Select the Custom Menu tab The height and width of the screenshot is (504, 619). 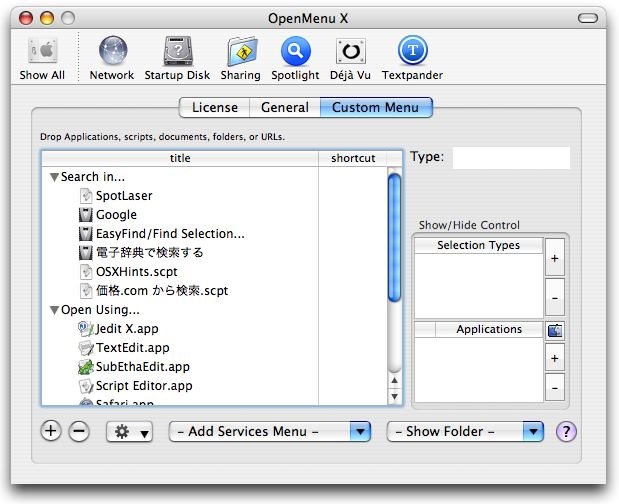tap(376, 107)
